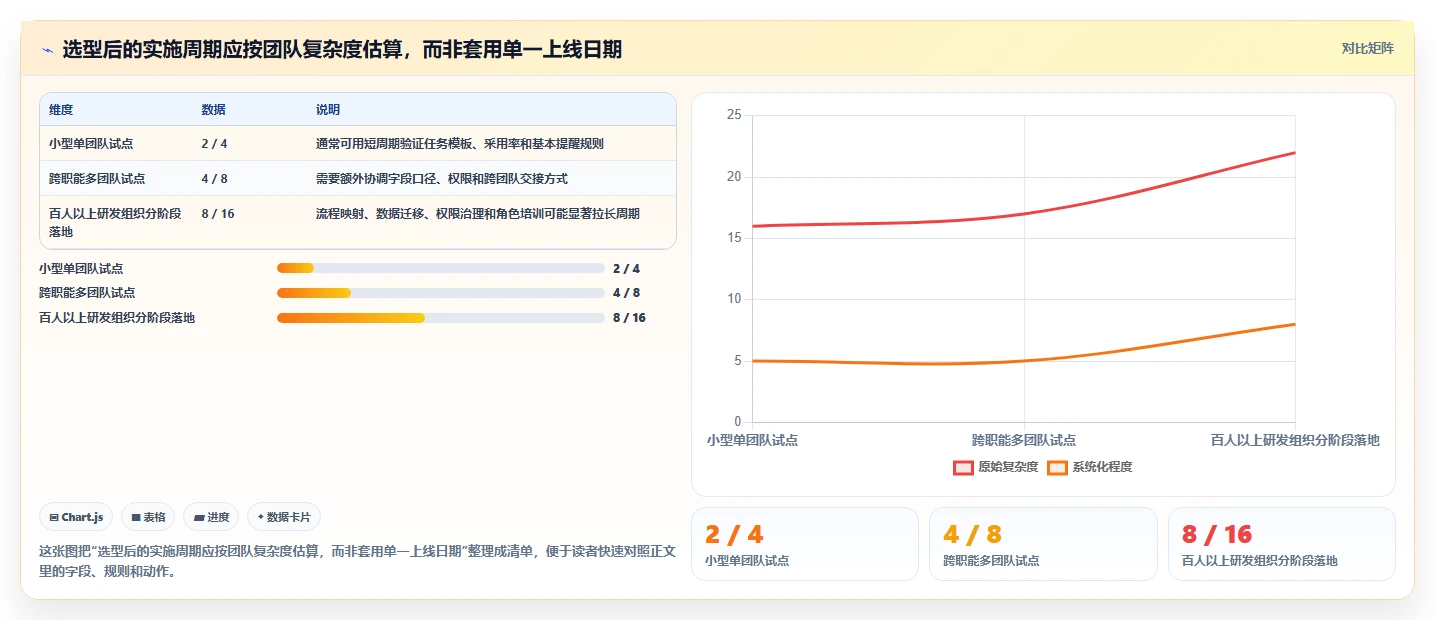Click x-axis label 小型单团队试点

coord(752,440)
